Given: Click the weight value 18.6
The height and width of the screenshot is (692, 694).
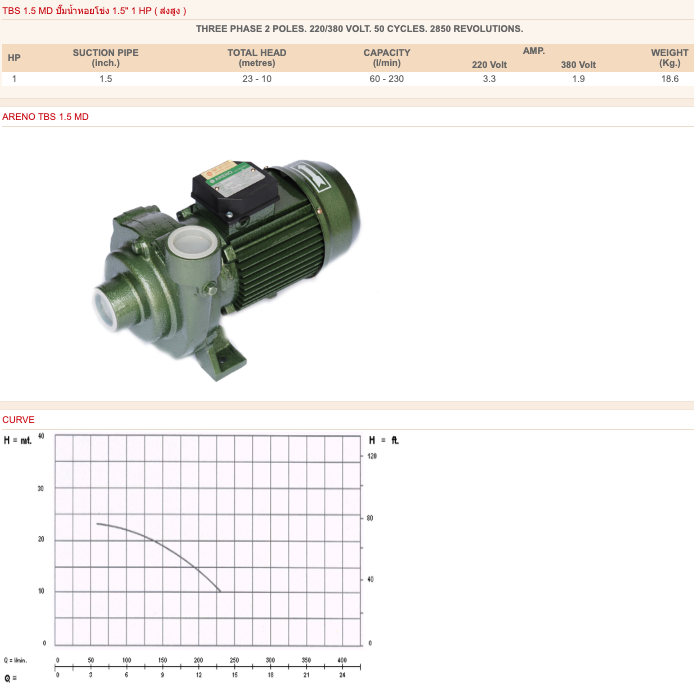Looking at the screenshot, I should click(670, 79).
